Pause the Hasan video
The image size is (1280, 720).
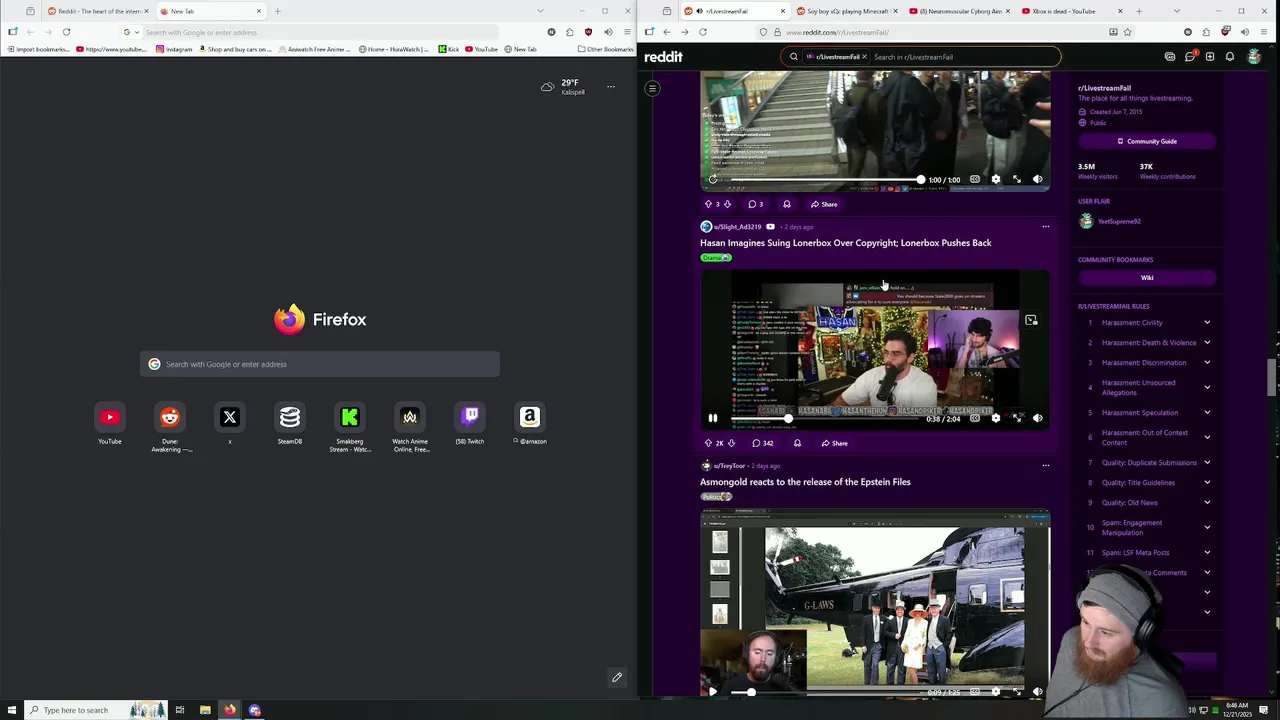point(713,418)
